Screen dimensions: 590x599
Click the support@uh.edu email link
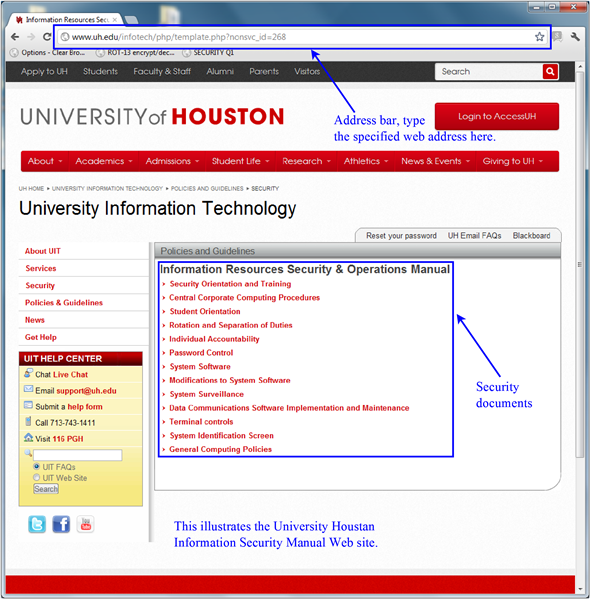click(x=86, y=390)
